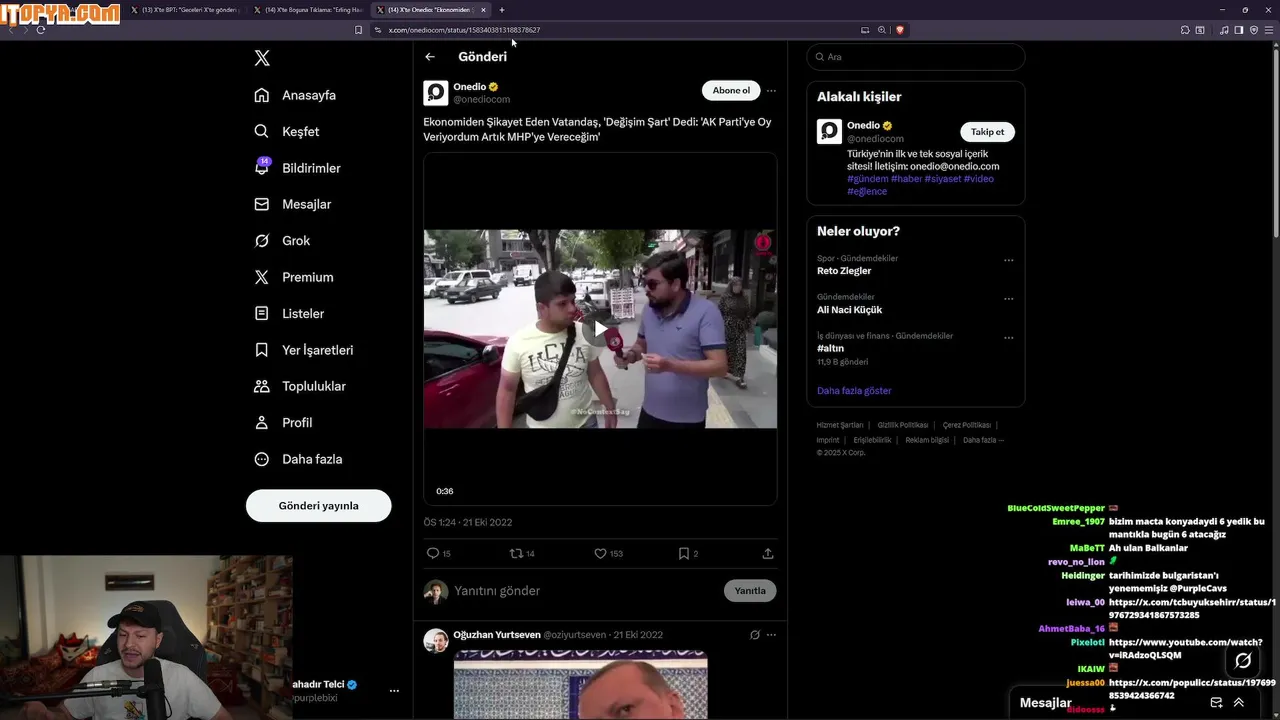The height and width of the screenshot is (720, 1280).
Task: Switch to 'Boğuna Tıklama' browser tab
Action: 307,10
